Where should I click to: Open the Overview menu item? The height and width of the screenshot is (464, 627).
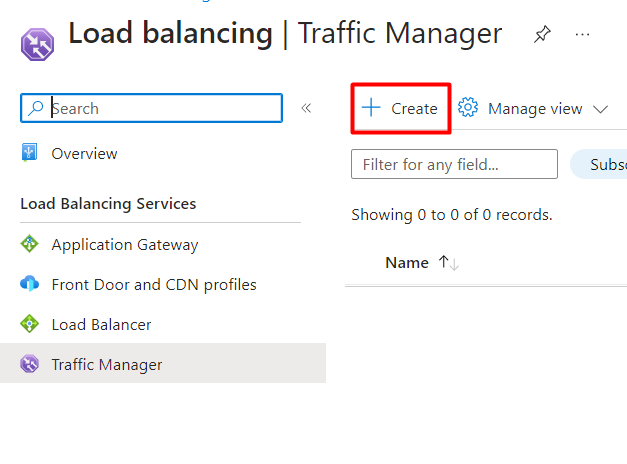coord(84,153)
